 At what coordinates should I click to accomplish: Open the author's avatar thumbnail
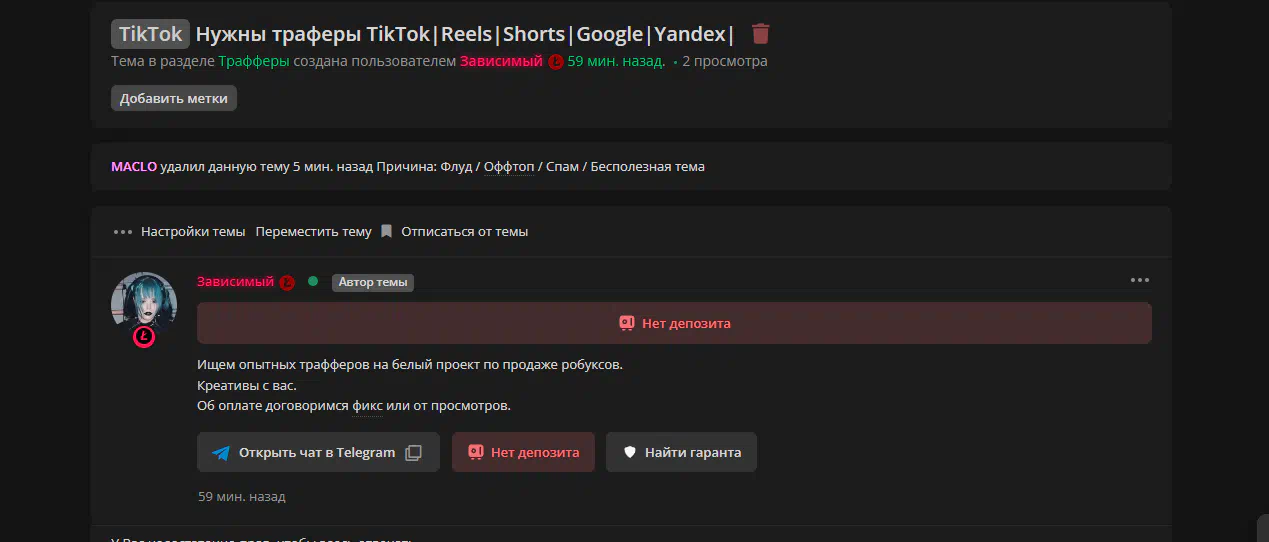click(144, 304)
